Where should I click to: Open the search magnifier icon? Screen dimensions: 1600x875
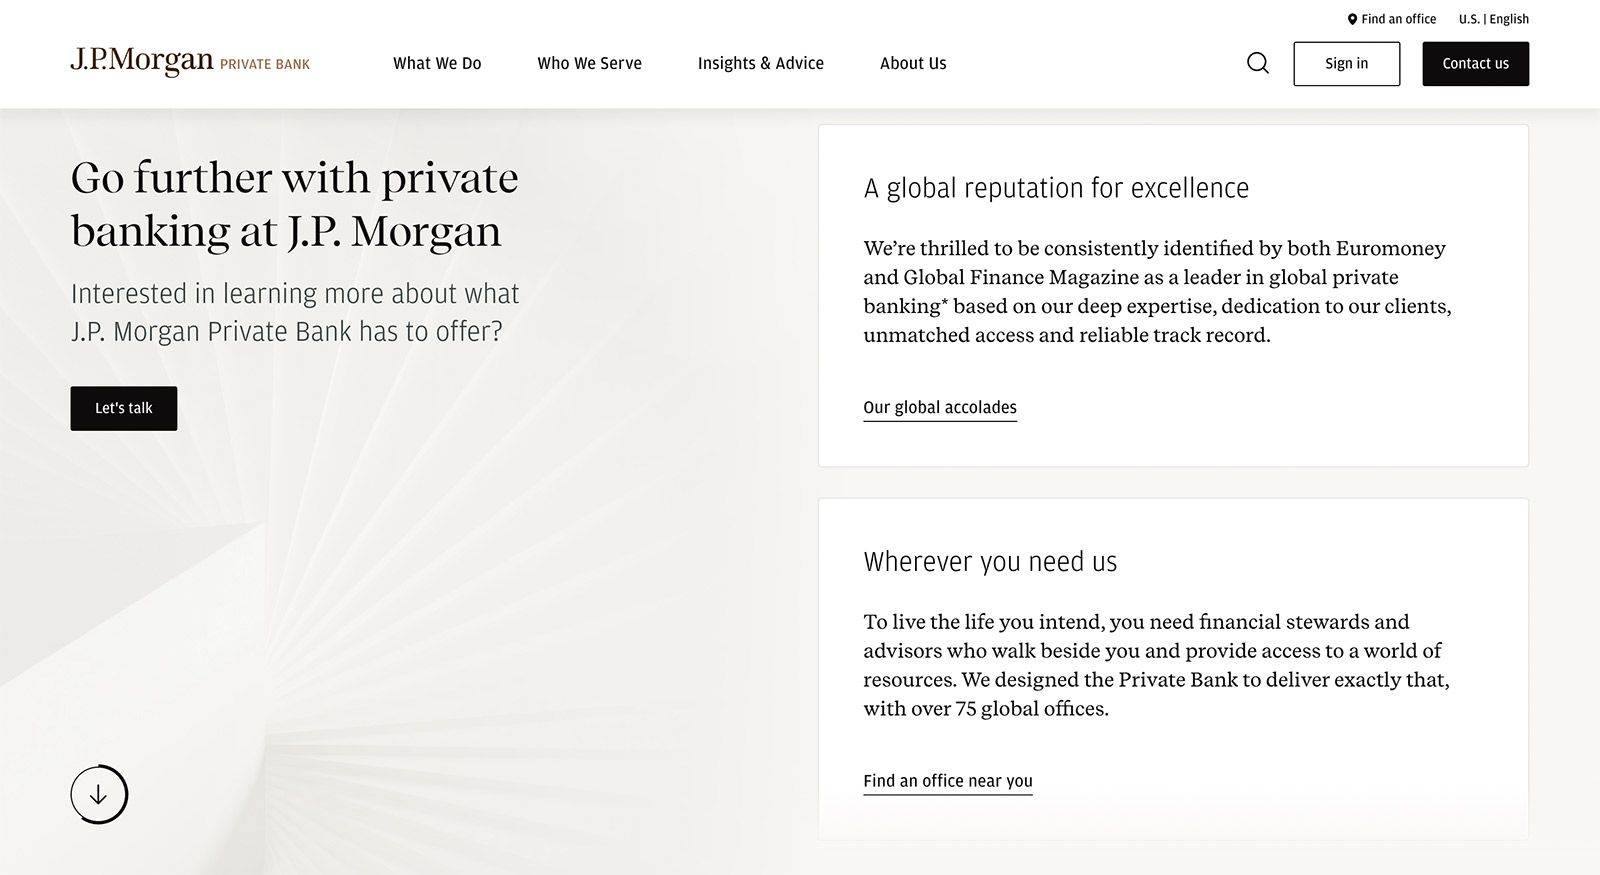click(1258, 64)
